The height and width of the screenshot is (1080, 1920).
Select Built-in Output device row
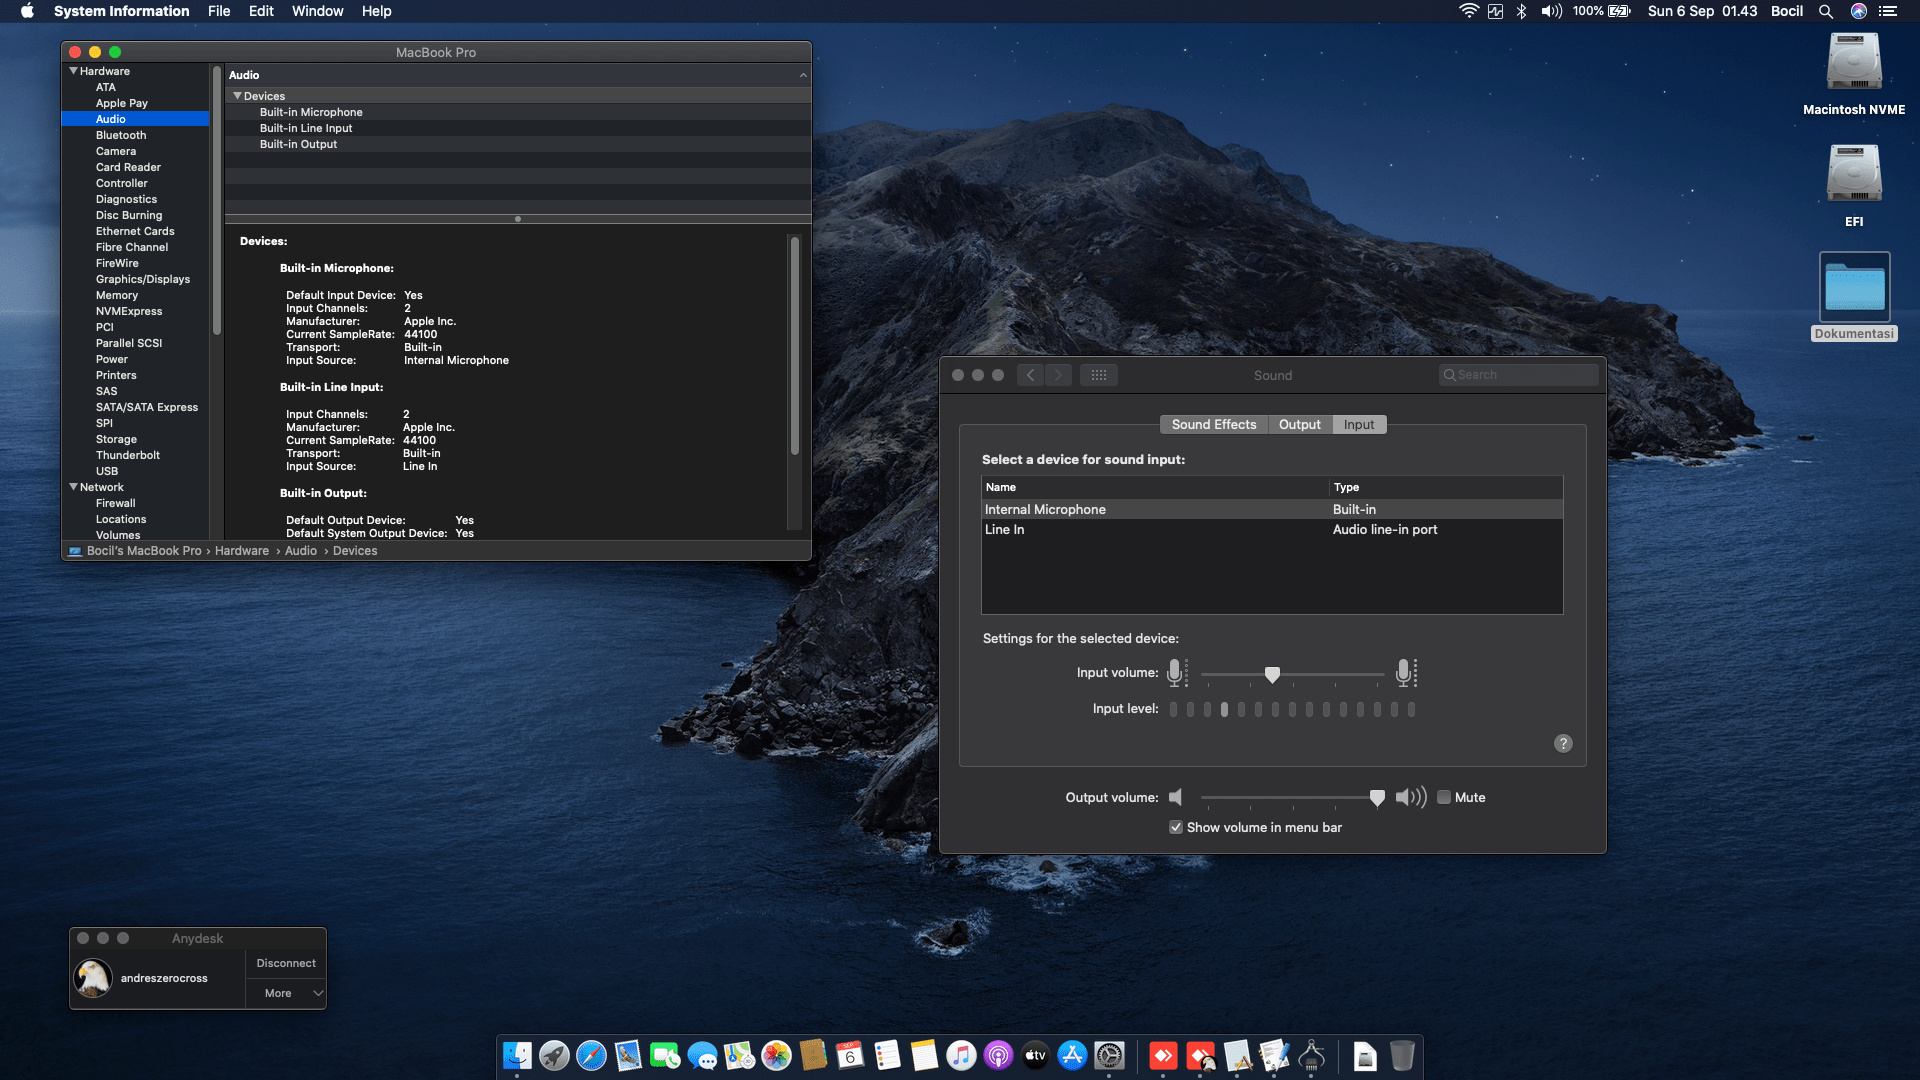click(x=517, y=144)
